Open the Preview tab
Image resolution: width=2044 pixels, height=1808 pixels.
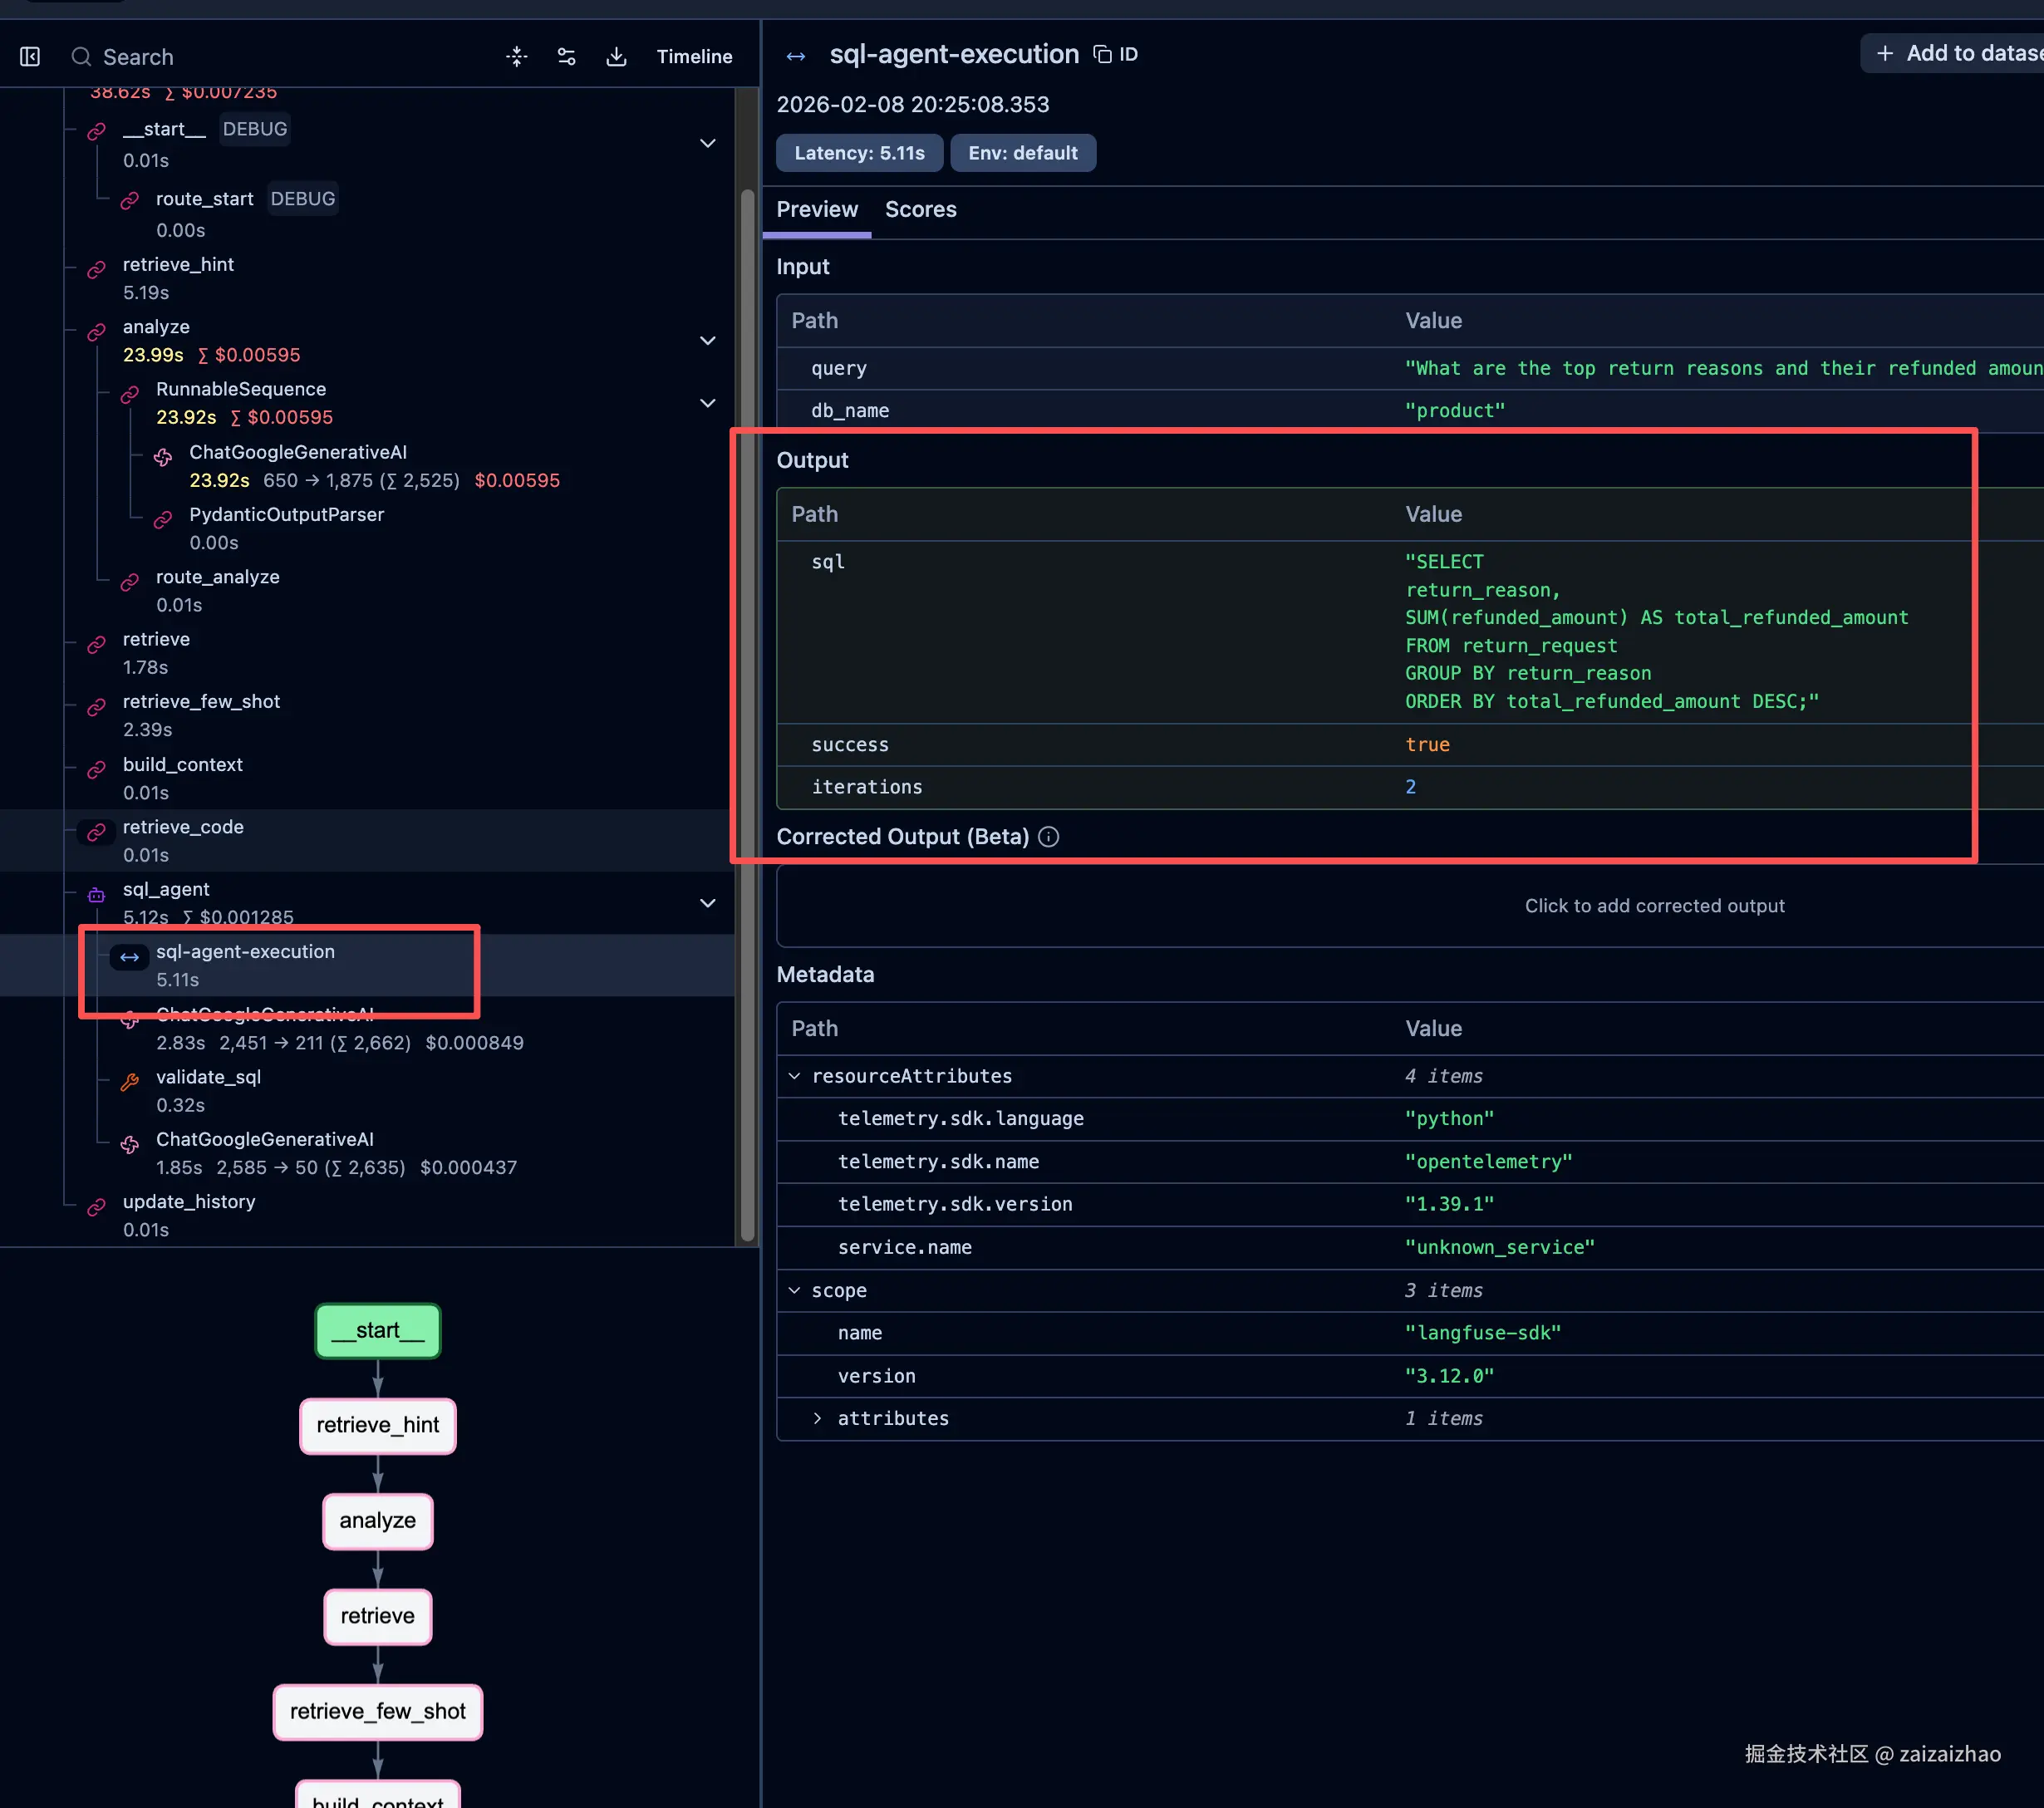tap(817, 209)
